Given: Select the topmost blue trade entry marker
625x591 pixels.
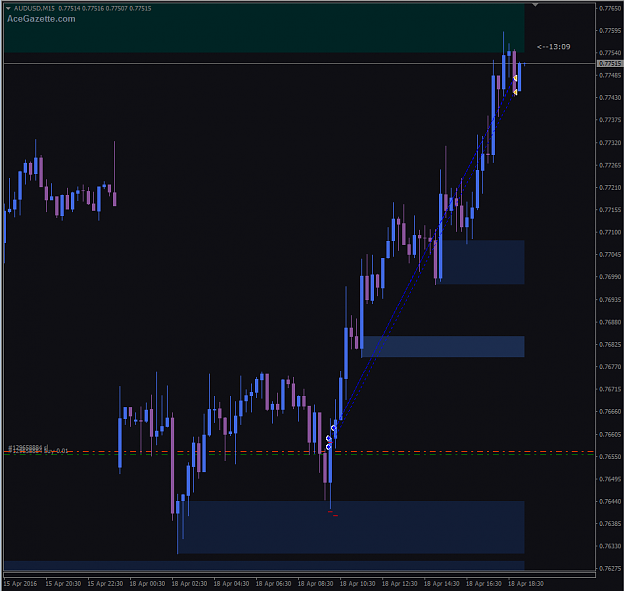Looking at the screenshot, I should pyautogui.click(x=334, y=428).
